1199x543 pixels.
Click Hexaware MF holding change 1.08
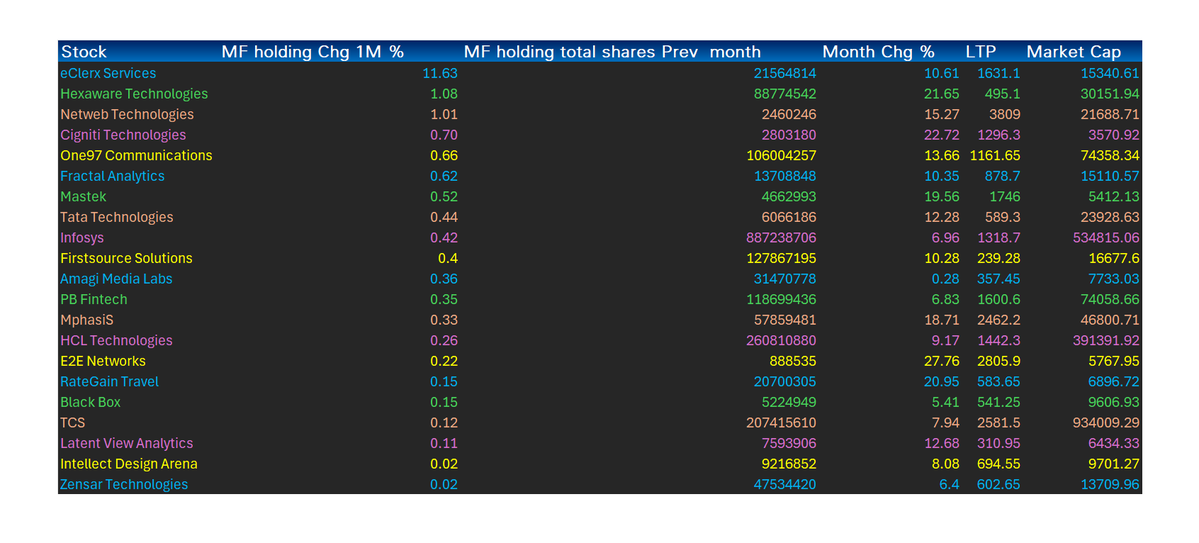point(443,94)
